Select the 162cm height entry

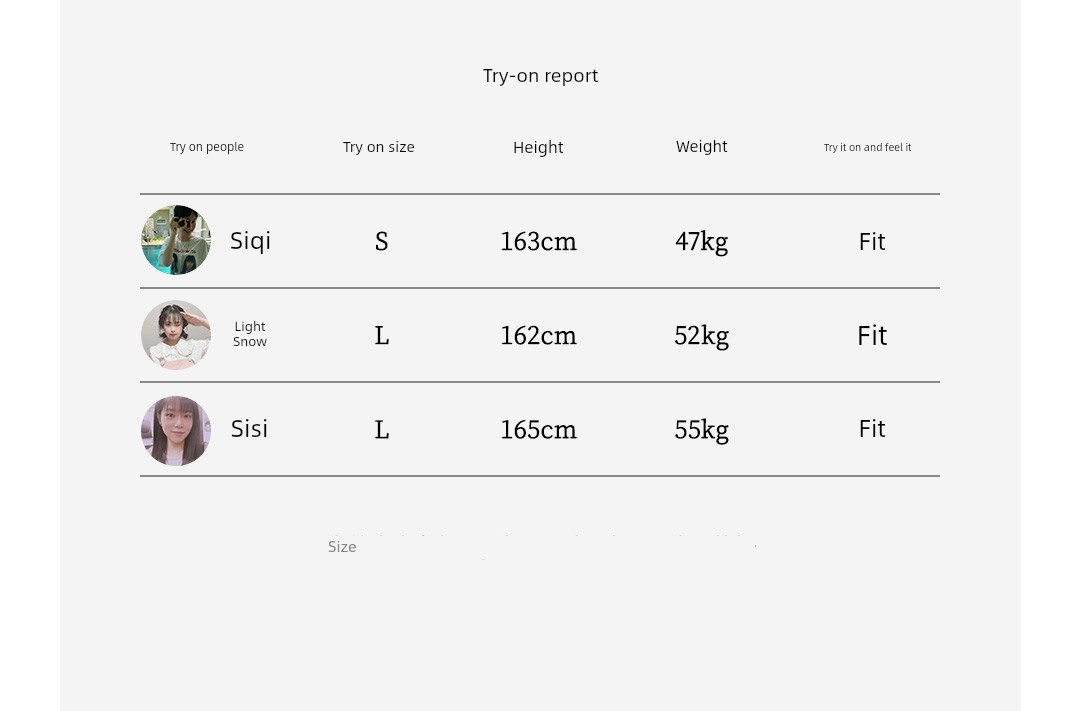tap(538, 336)
